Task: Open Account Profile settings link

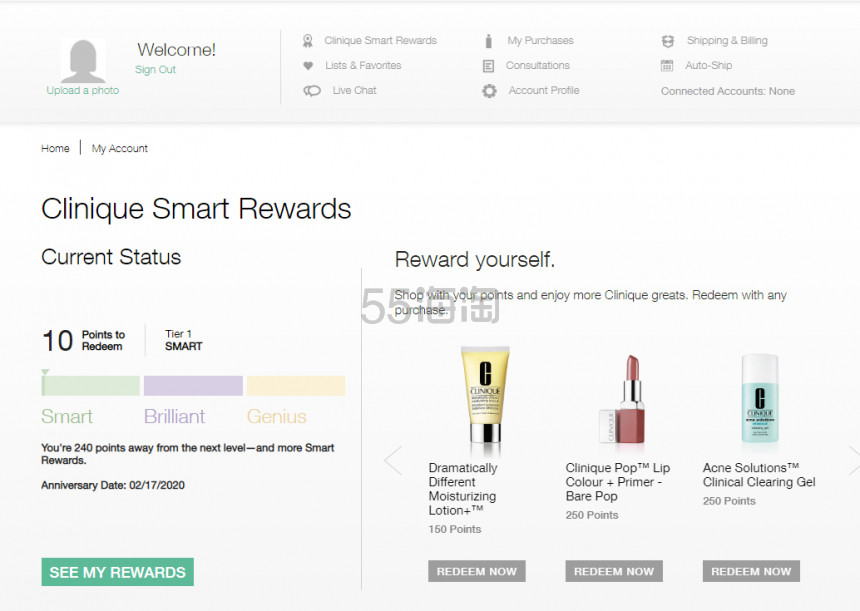Action: click(544, 90)
